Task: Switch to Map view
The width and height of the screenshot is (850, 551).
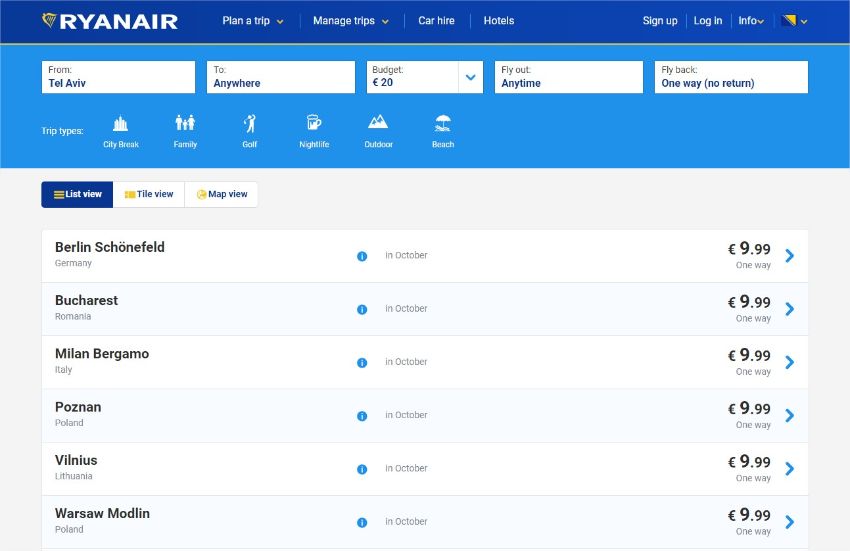Action: (x=221, y=194)
